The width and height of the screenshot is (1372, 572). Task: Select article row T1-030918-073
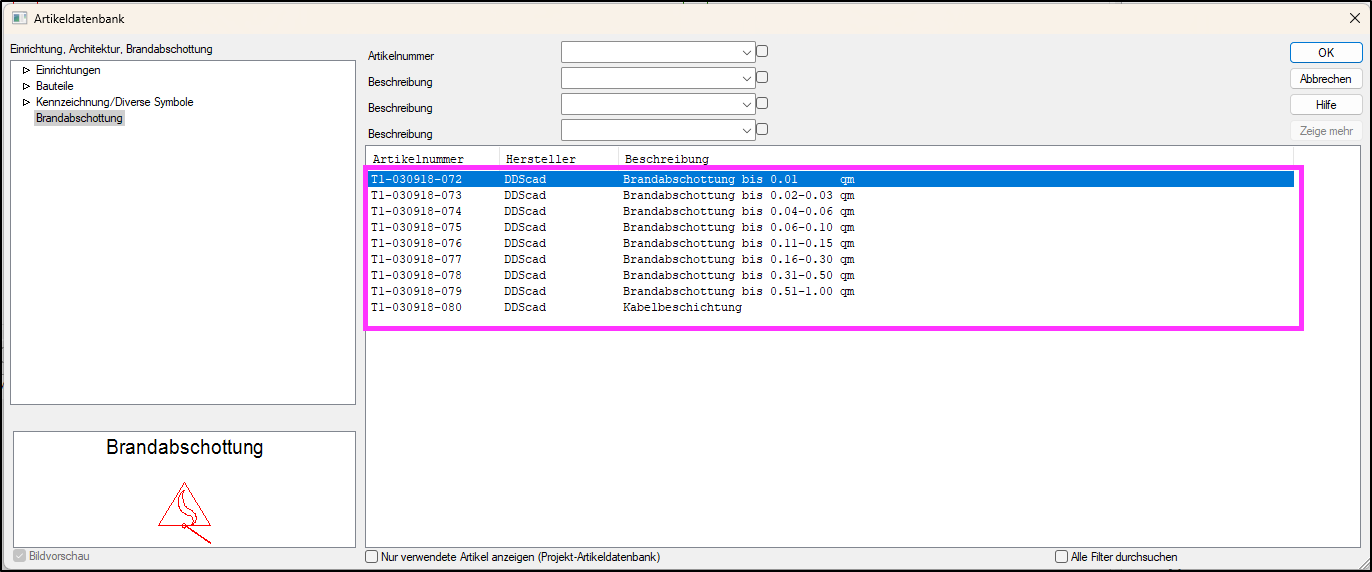(x=830, y=195)
